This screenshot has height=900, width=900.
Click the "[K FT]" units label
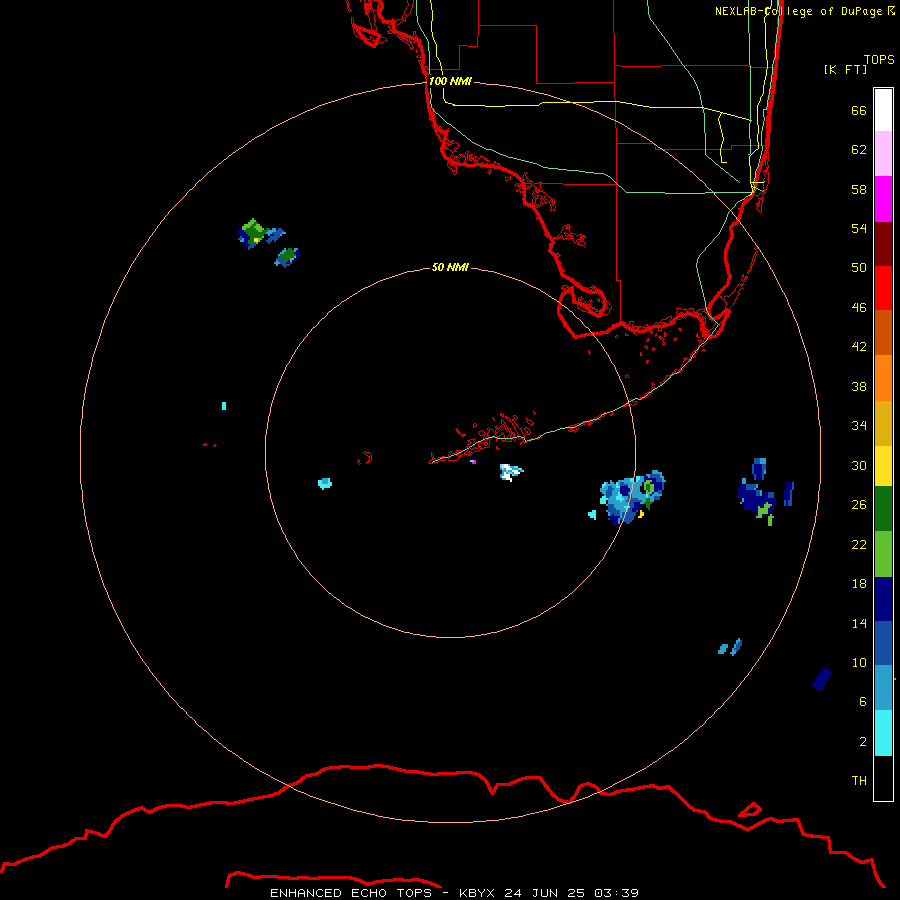click(x=845, y=69)
